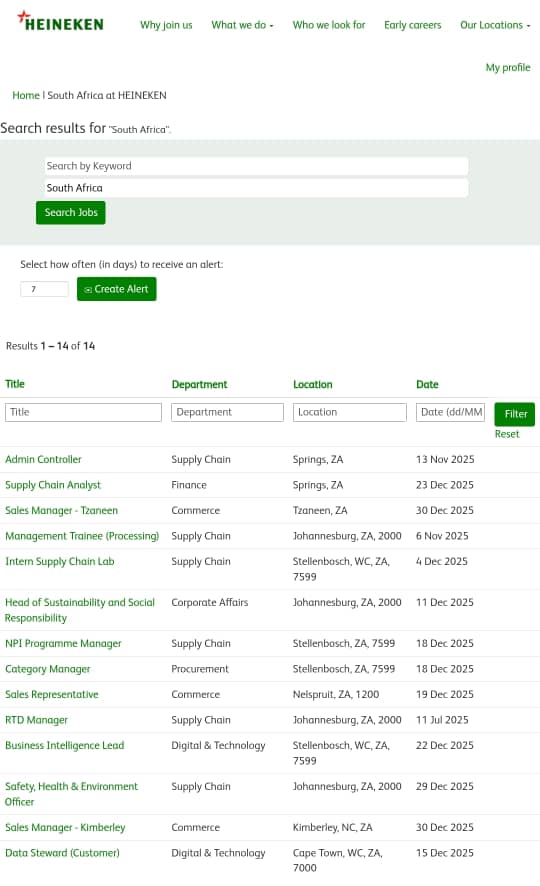Select the date 29 Dec 2025
This screenshot has width=540, height=886.
click(445, 787)
